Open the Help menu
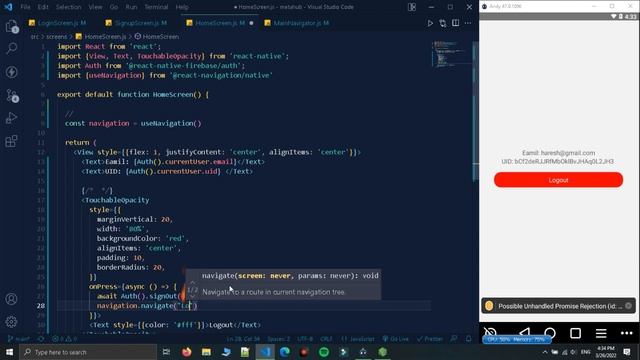The height and width of the screenshot is (360, 640). (x=182, y=7)
